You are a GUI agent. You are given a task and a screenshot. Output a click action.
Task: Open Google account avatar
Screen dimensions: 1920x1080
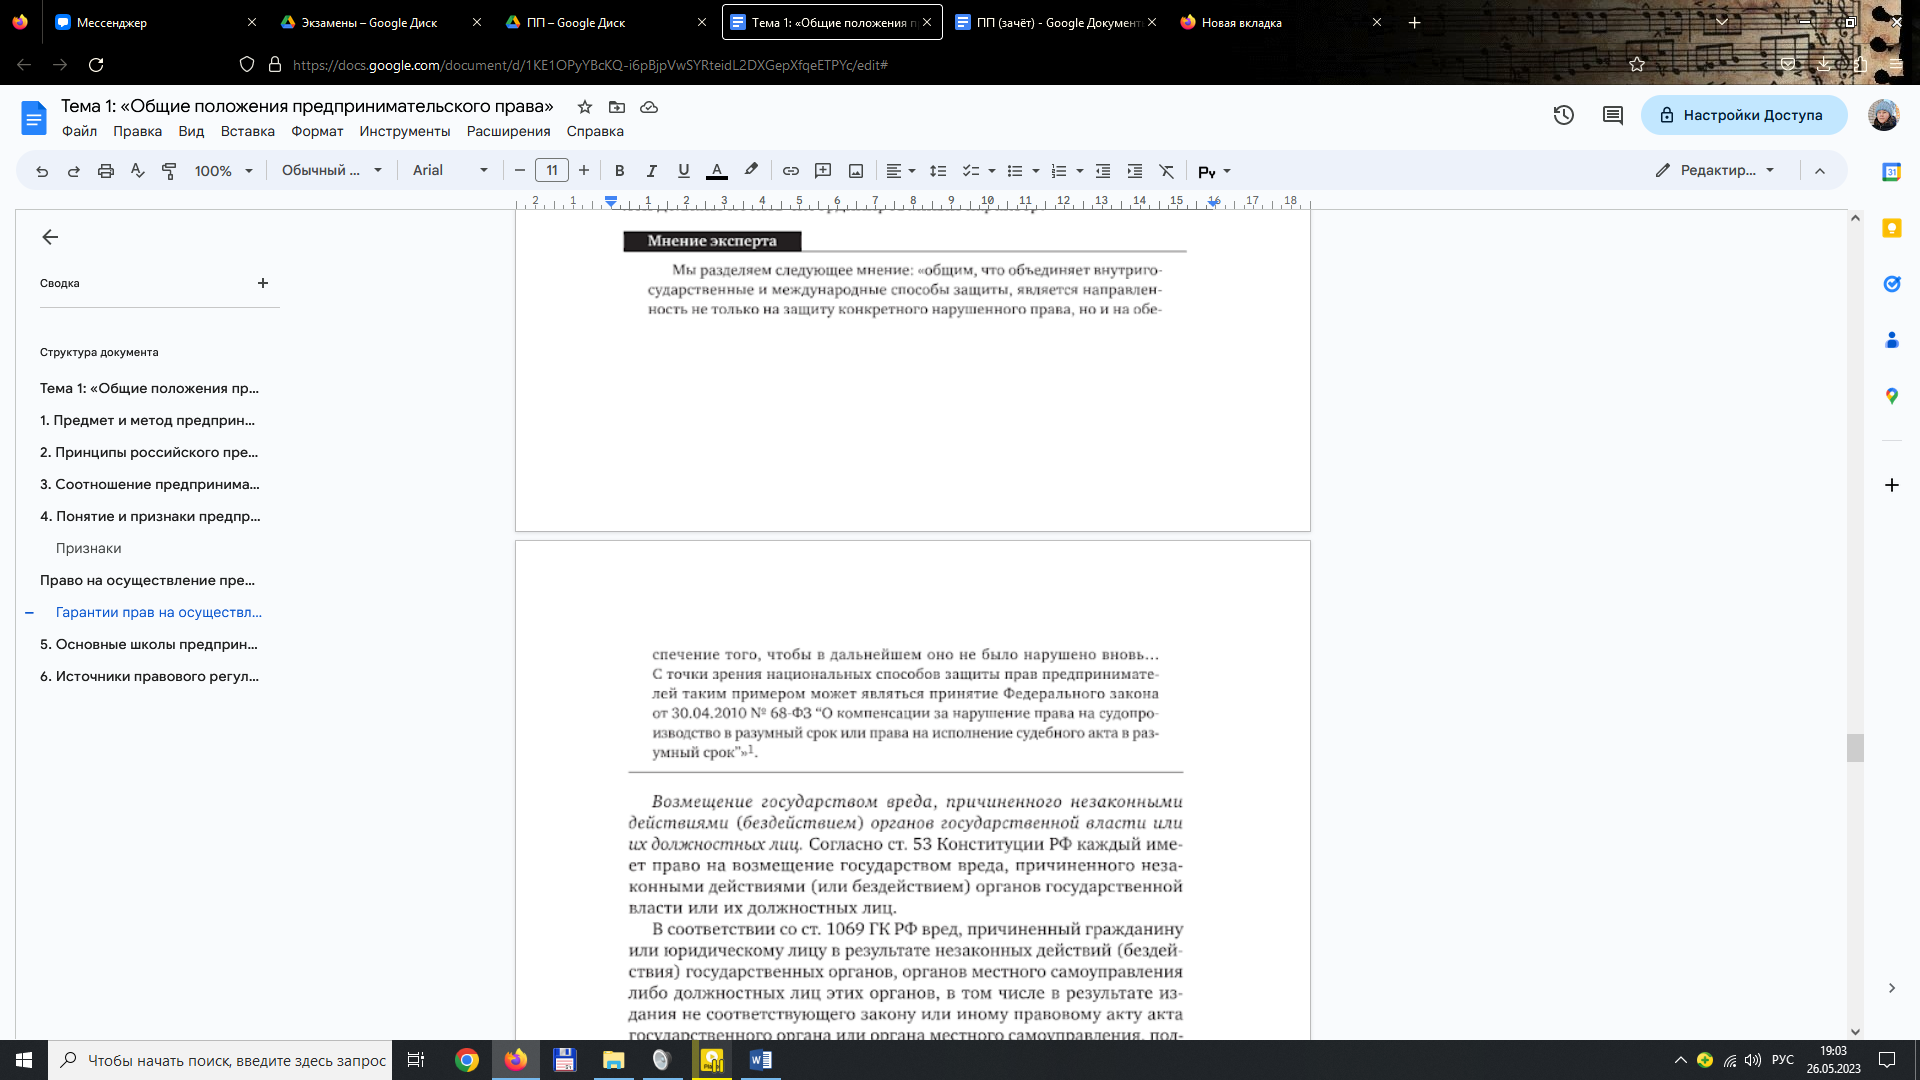pos(1884,115)
